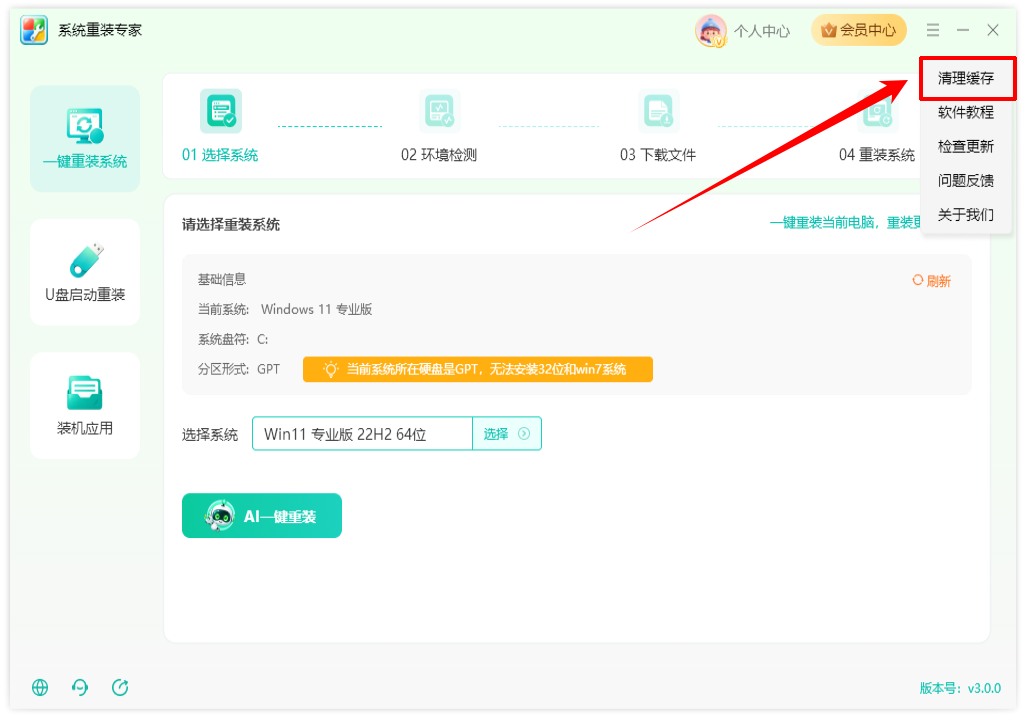Click the user avatar icon
This screenshot has height=720, width=1022.
pos(710,31)
